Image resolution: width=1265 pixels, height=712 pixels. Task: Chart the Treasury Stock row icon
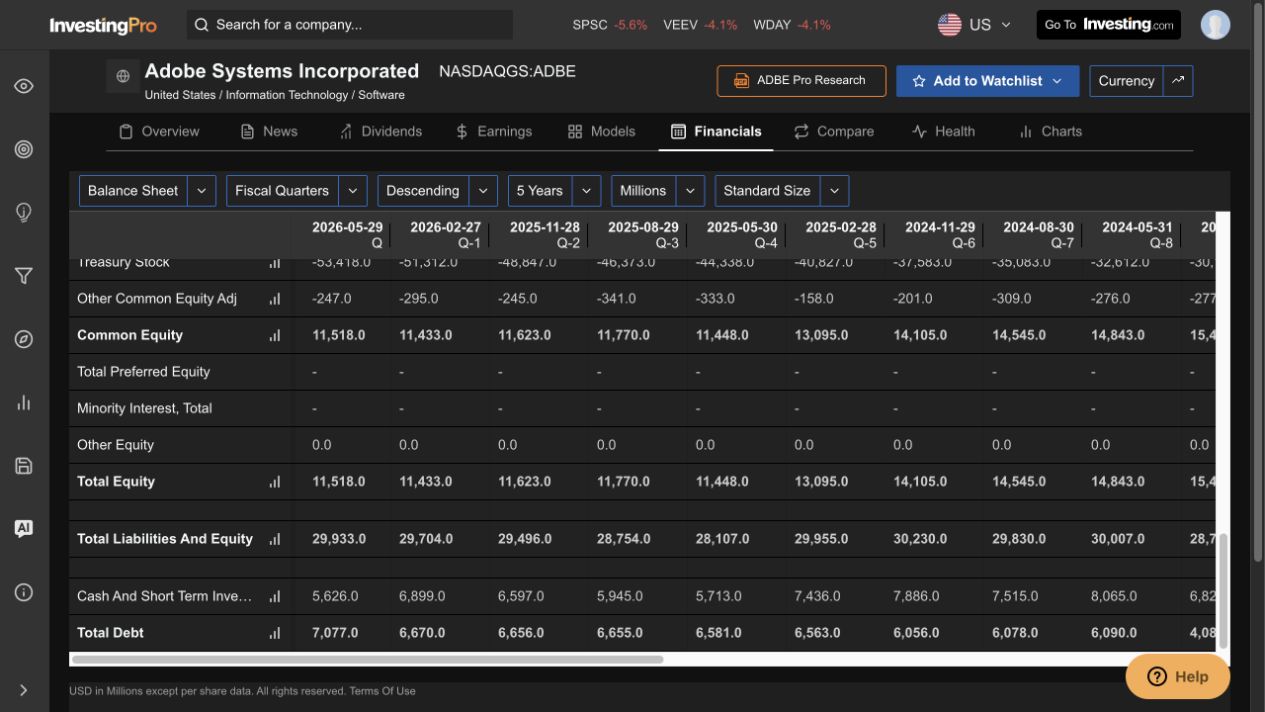(274, 263)
